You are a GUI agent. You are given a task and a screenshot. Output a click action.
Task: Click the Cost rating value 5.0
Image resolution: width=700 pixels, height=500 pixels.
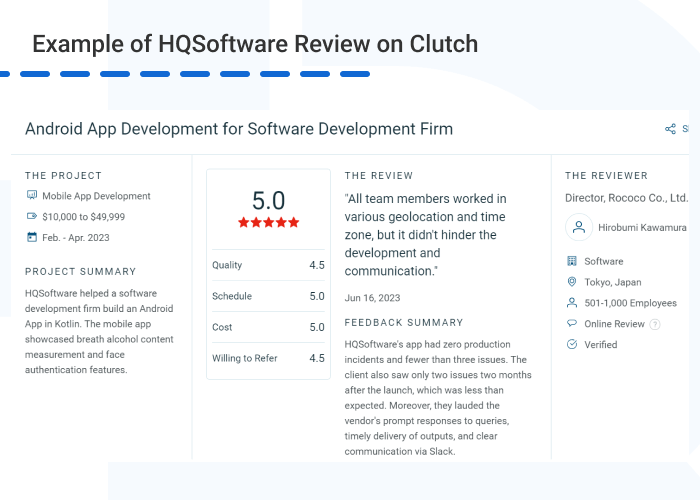coord(317,327)
